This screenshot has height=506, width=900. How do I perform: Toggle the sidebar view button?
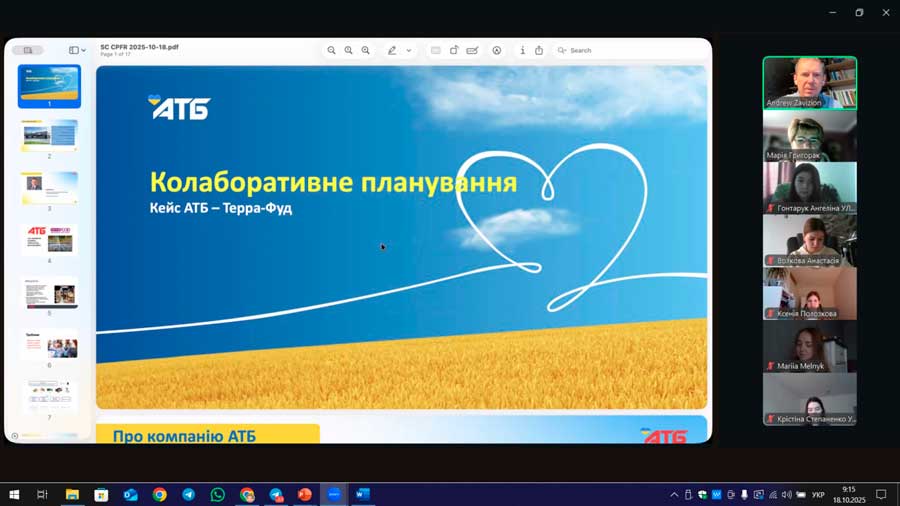[73, 50]
